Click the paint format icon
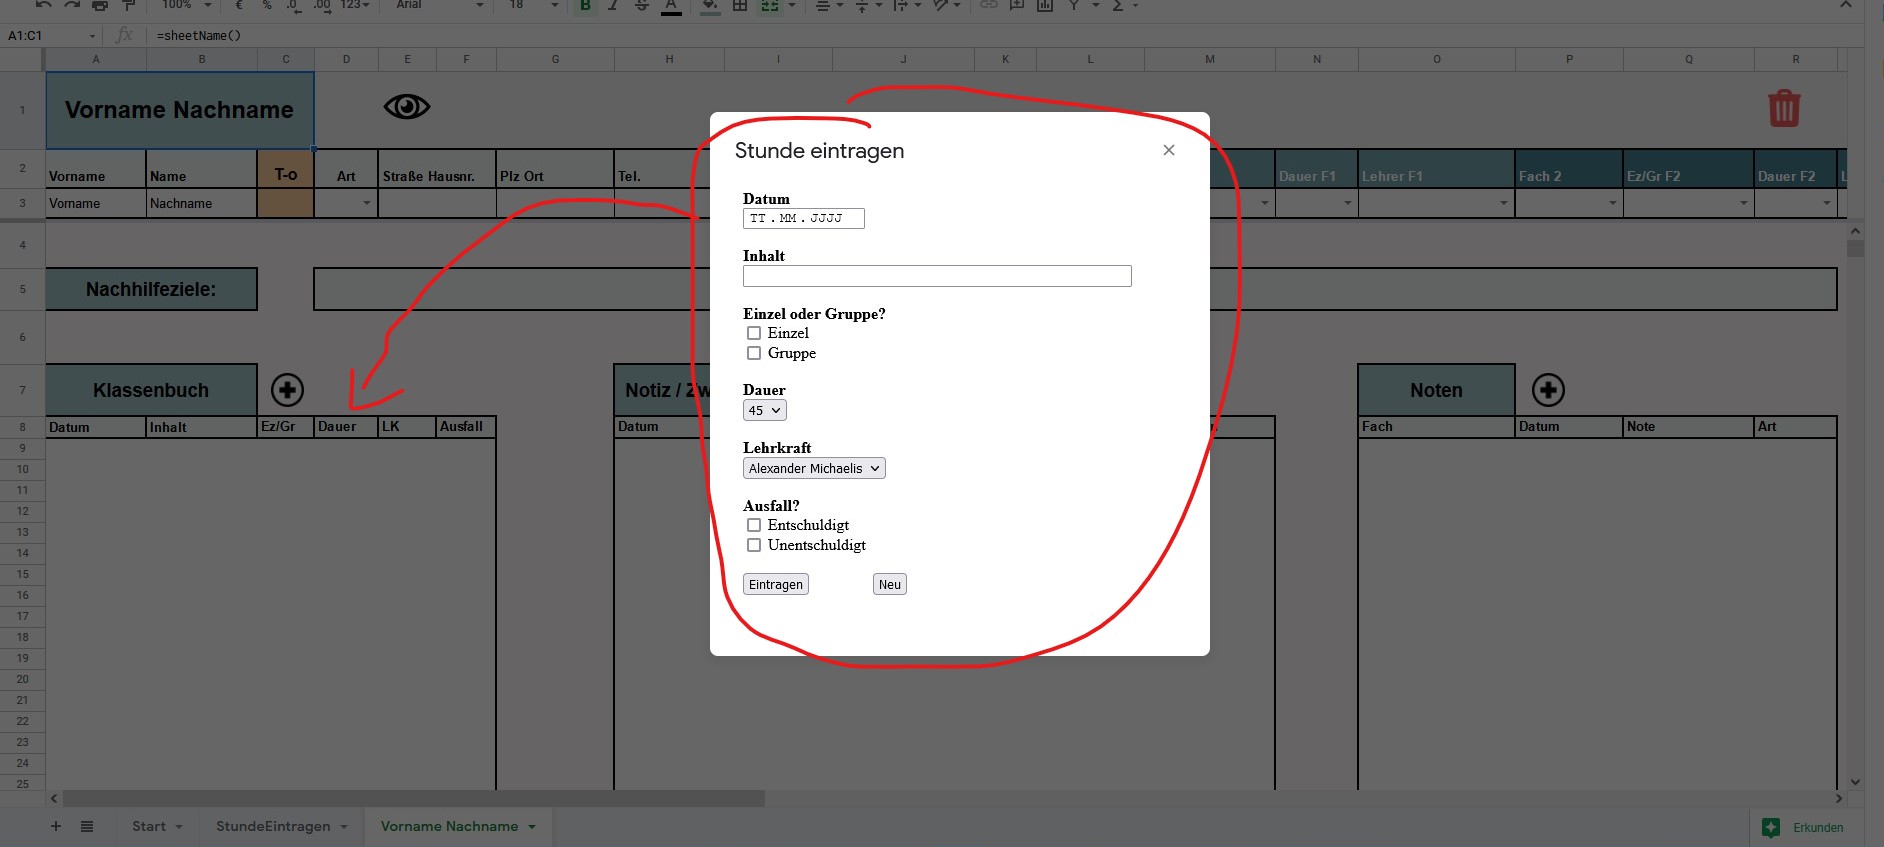The image size is (1884, 847). point(128,5)
